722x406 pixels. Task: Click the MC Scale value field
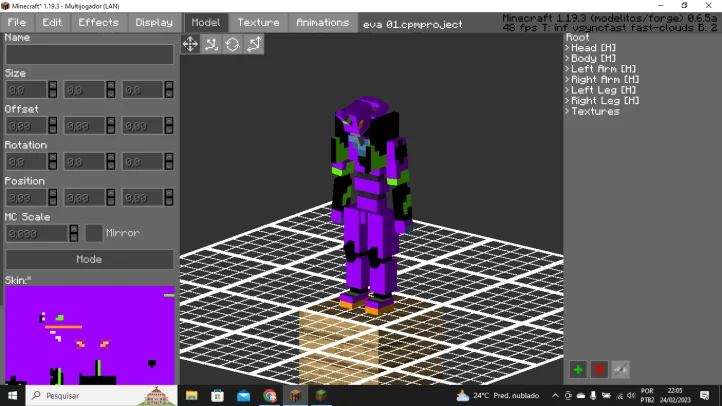click(37, 233)
